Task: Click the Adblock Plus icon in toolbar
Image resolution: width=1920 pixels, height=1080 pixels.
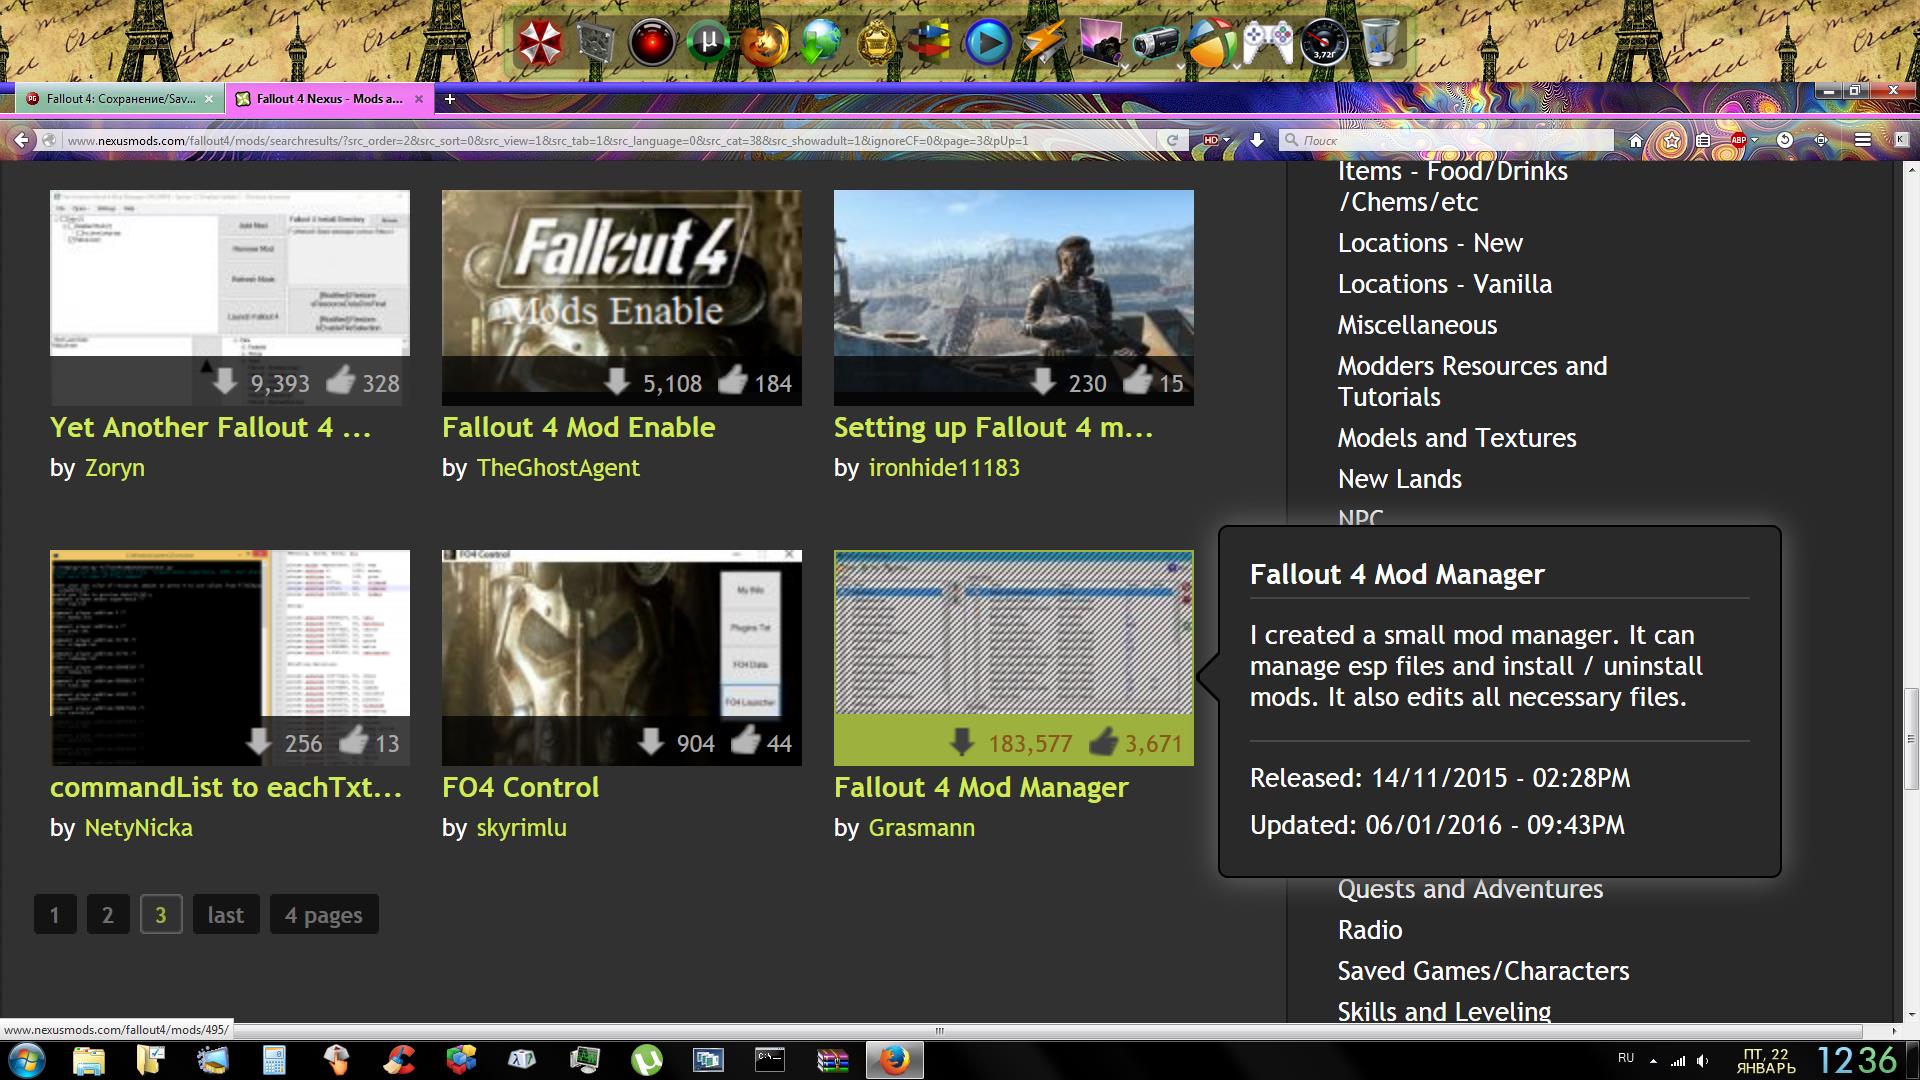Action: click(x=1738, y=140)
